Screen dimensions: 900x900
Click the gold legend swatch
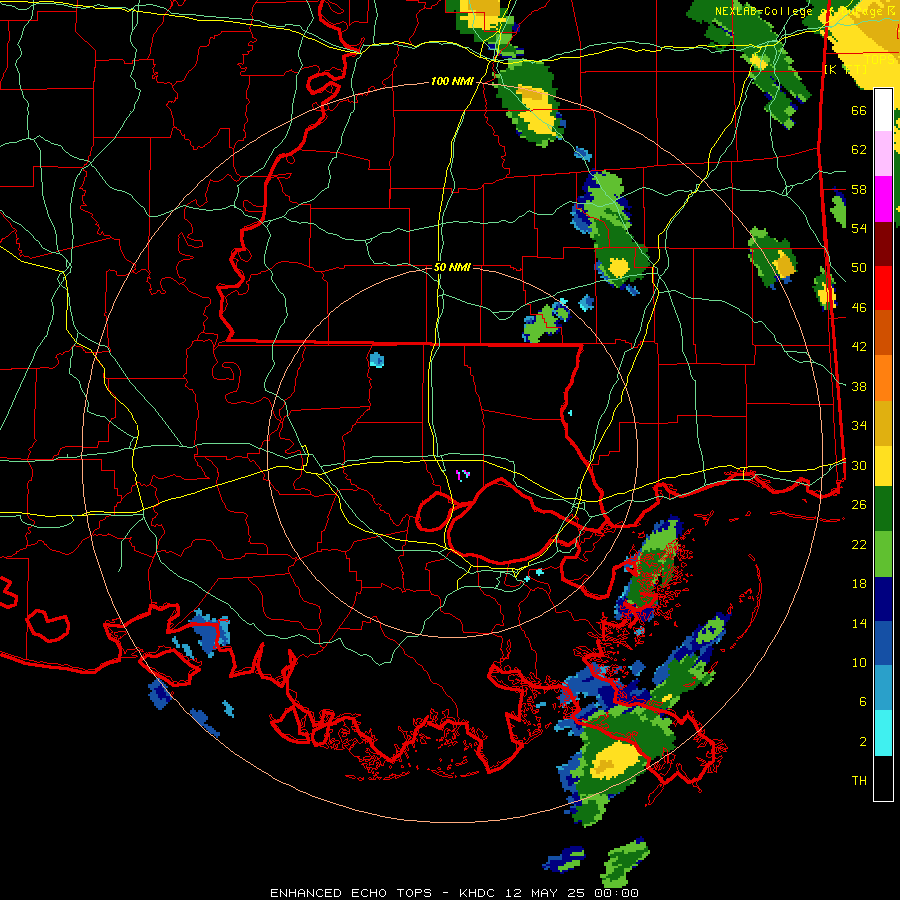point(883,422)
